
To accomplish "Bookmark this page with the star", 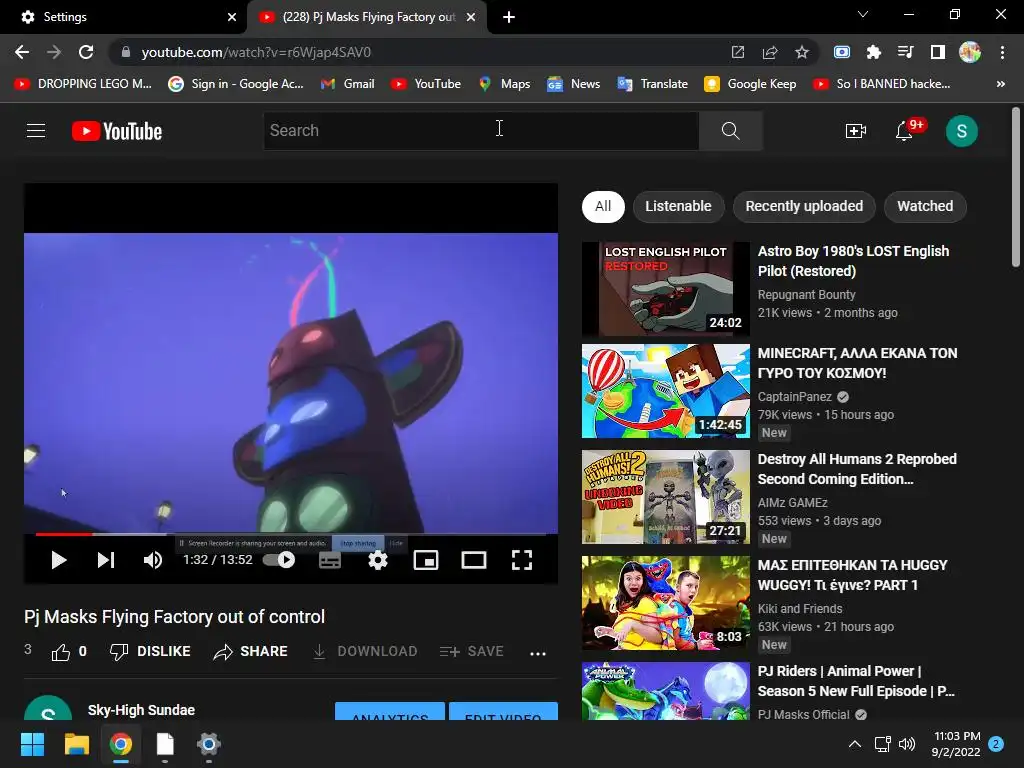I will click(x=802, y=52).
